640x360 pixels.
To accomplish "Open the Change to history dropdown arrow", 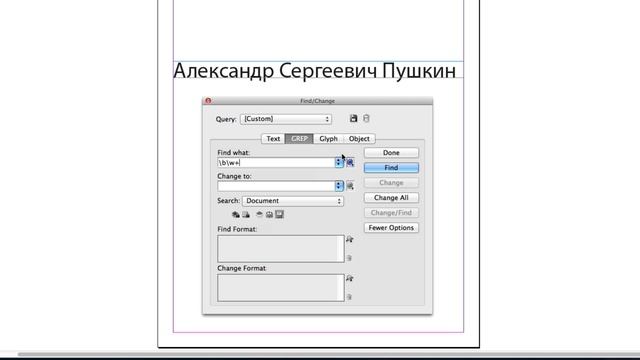I will 339,186.
